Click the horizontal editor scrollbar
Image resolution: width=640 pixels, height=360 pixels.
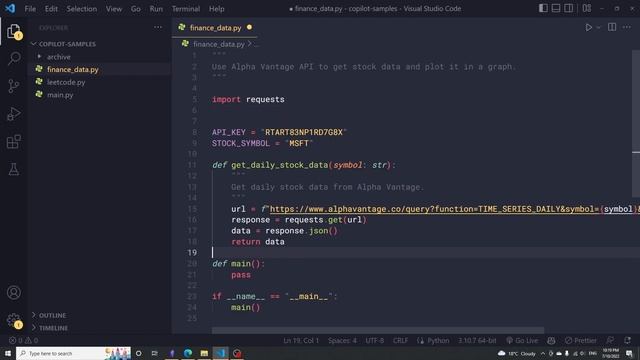pyautogui.click(x=378, y=330)
